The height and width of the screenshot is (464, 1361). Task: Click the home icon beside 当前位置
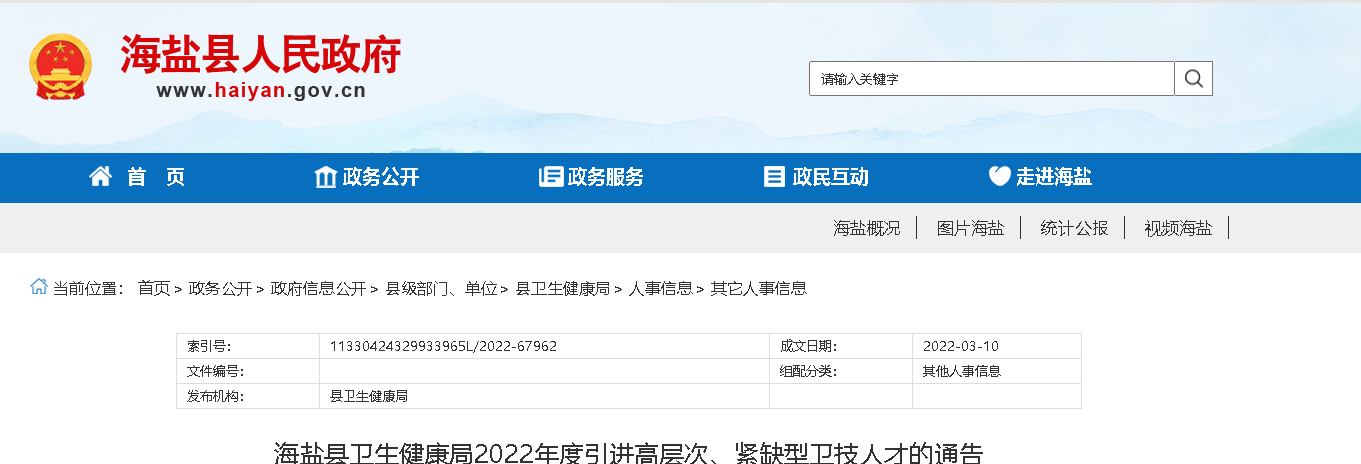(x=39, y=287)
